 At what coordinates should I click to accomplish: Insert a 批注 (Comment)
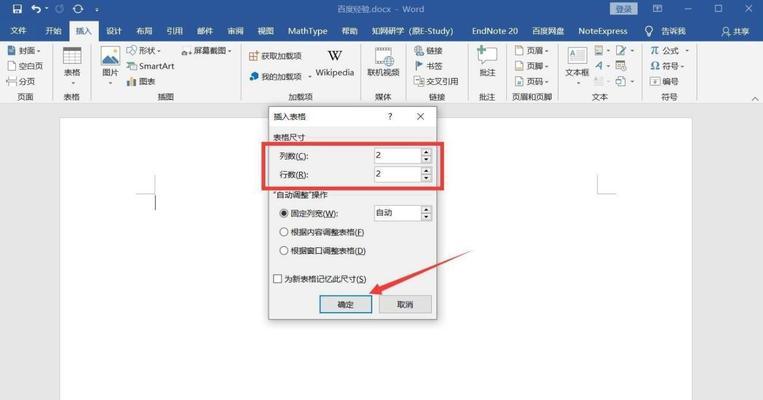coord(487,62)
